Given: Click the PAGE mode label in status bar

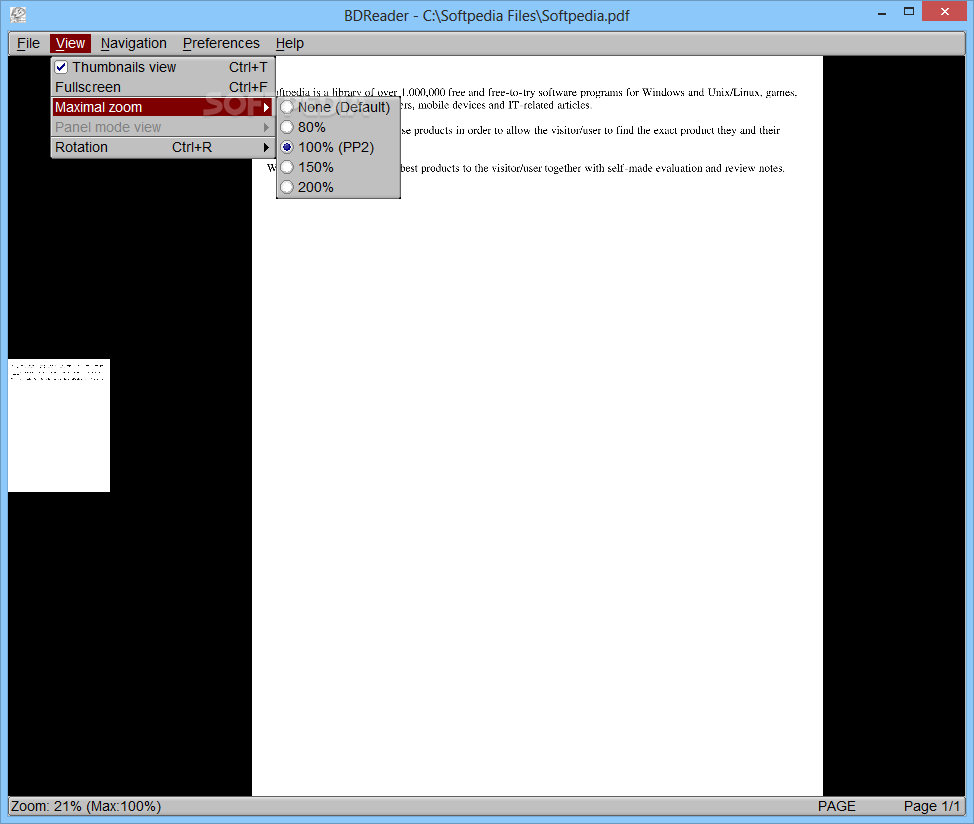Looking at the screenshot, I should (x=836, y=806).
